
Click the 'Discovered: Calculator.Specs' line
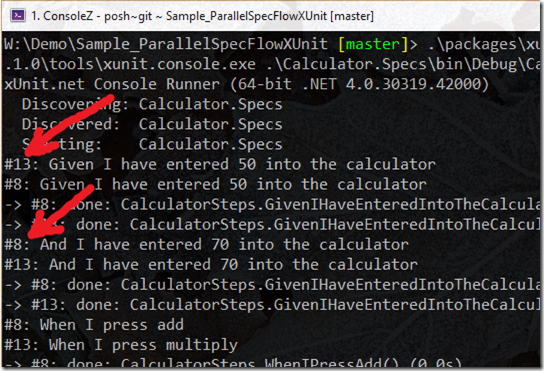pyautogui.click(x=152, y=124)
